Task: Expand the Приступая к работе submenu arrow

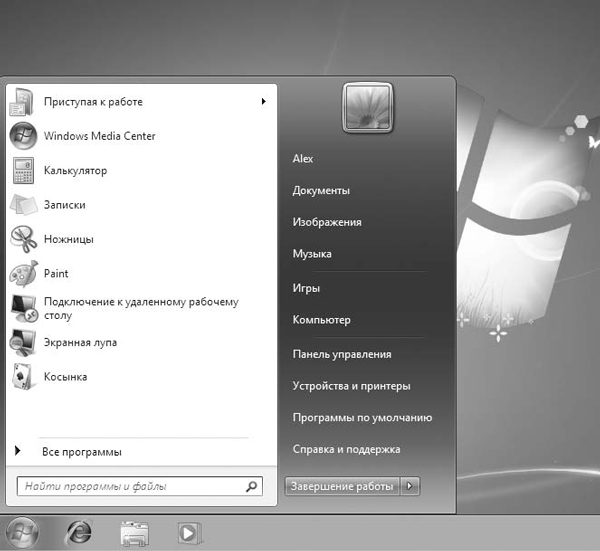Action: click(263, 101)
